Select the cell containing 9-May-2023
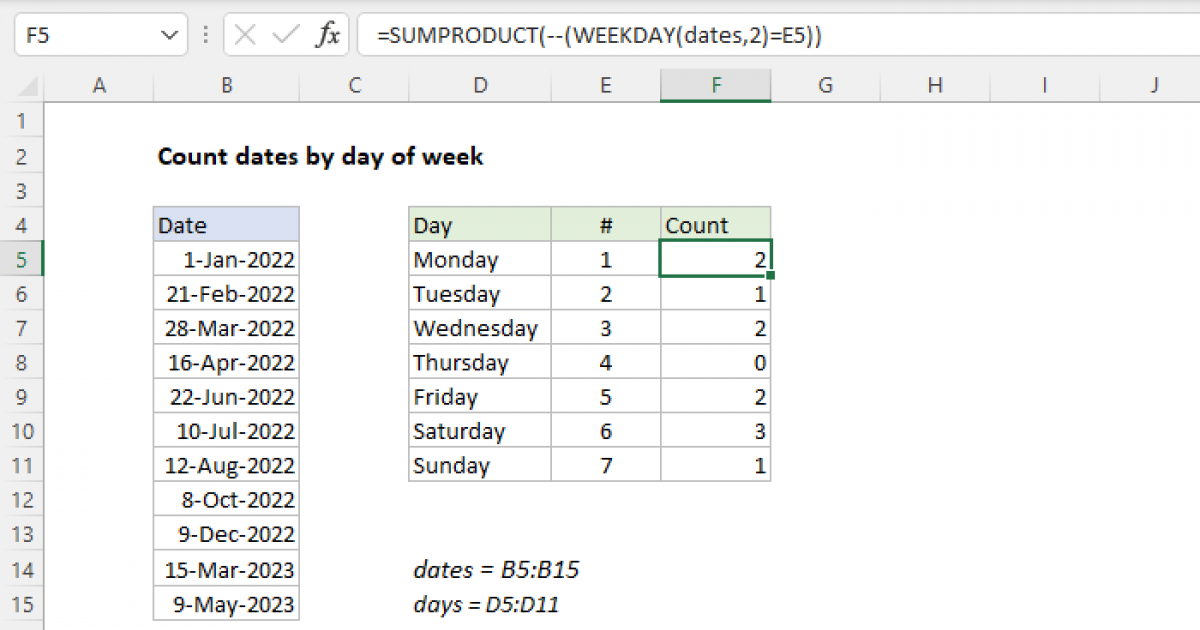Screen dimensions: 1200x630 pos(226,602)
